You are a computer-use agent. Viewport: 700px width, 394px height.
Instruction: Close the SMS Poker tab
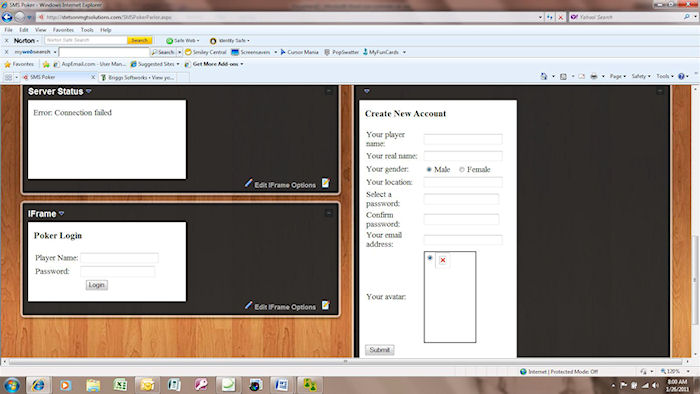coord(93,77)
